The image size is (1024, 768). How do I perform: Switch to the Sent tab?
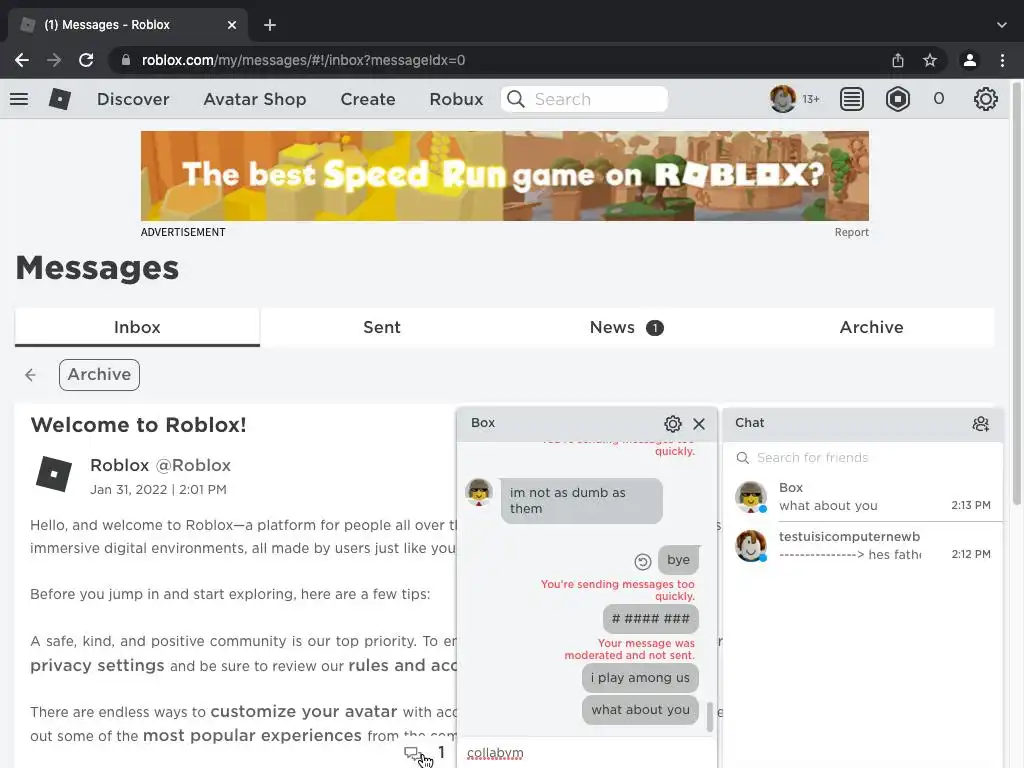click(x=382, y=327)
